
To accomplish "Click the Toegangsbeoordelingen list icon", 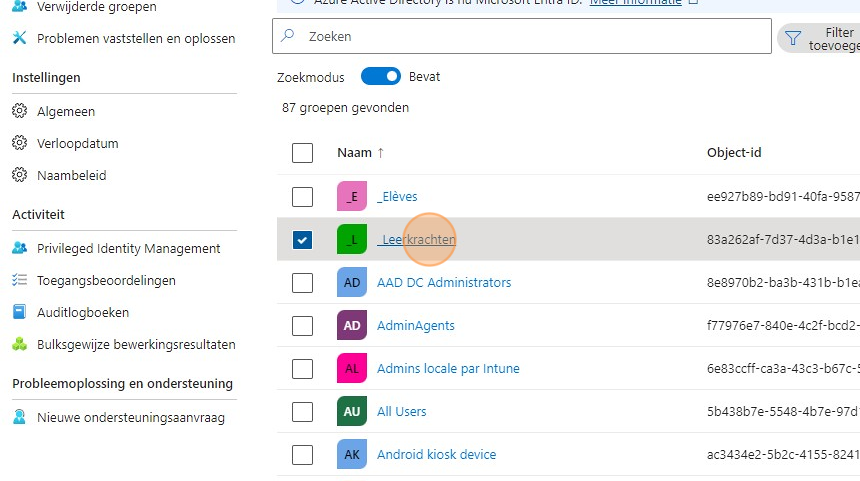I will click(x=19, y=281).
